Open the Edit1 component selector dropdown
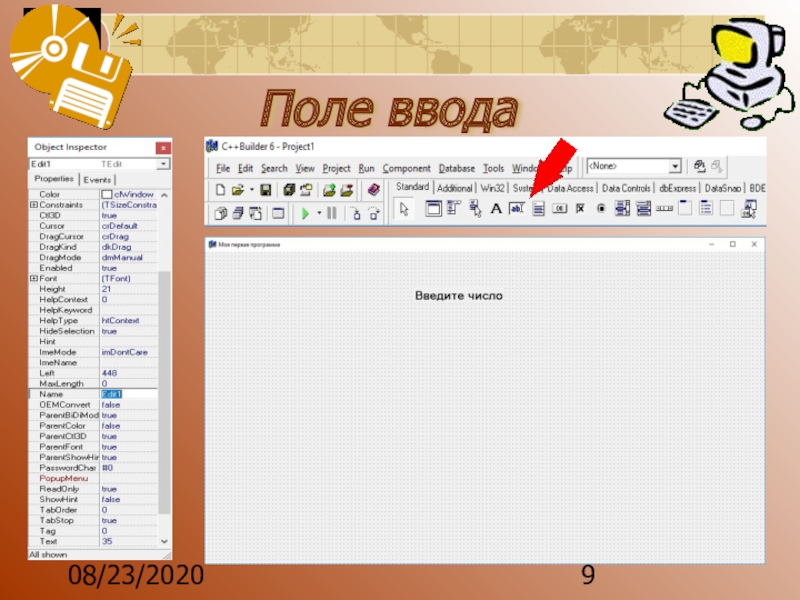The height and width of the screenshot is (600, 800). point(164,163)
